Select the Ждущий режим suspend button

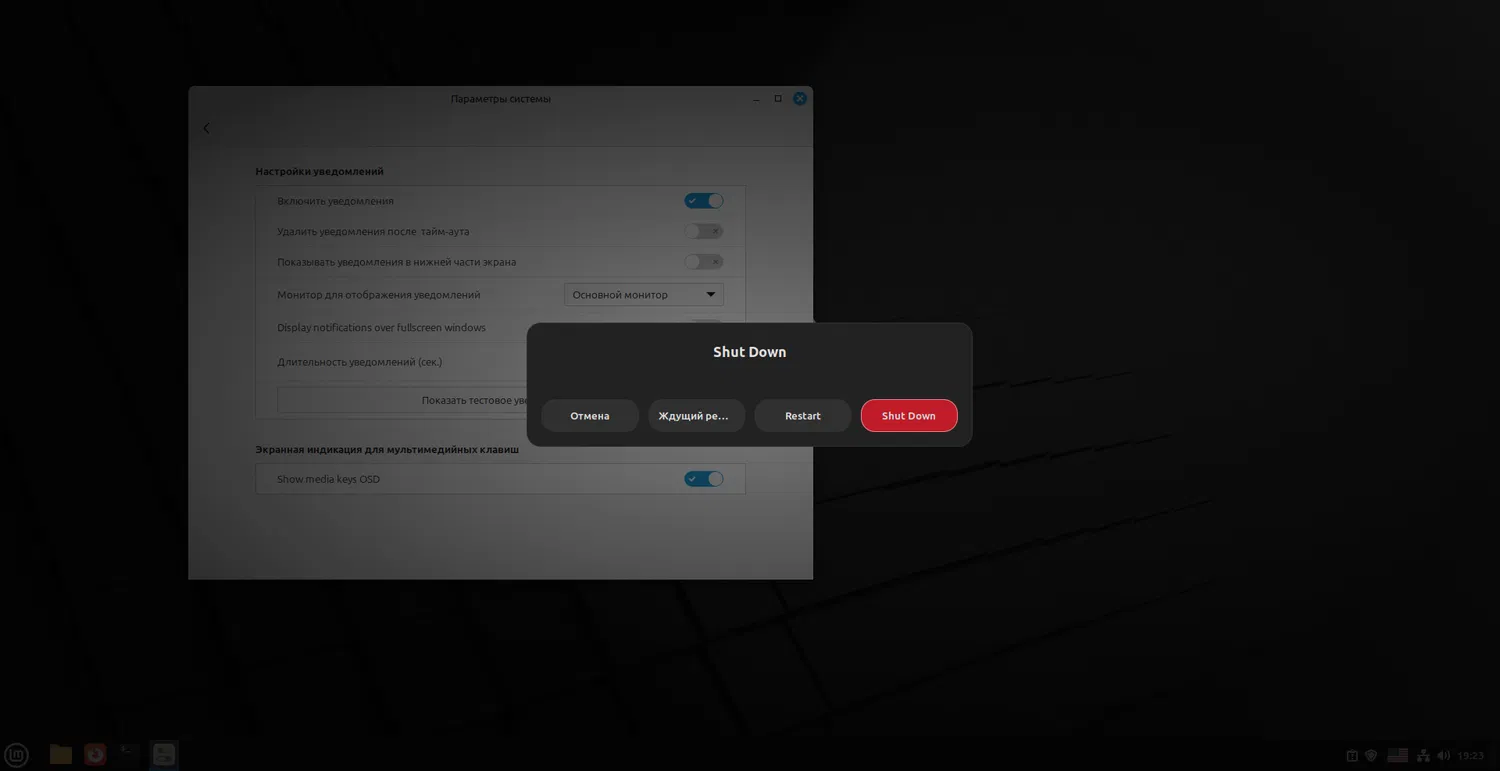[696, 416]
